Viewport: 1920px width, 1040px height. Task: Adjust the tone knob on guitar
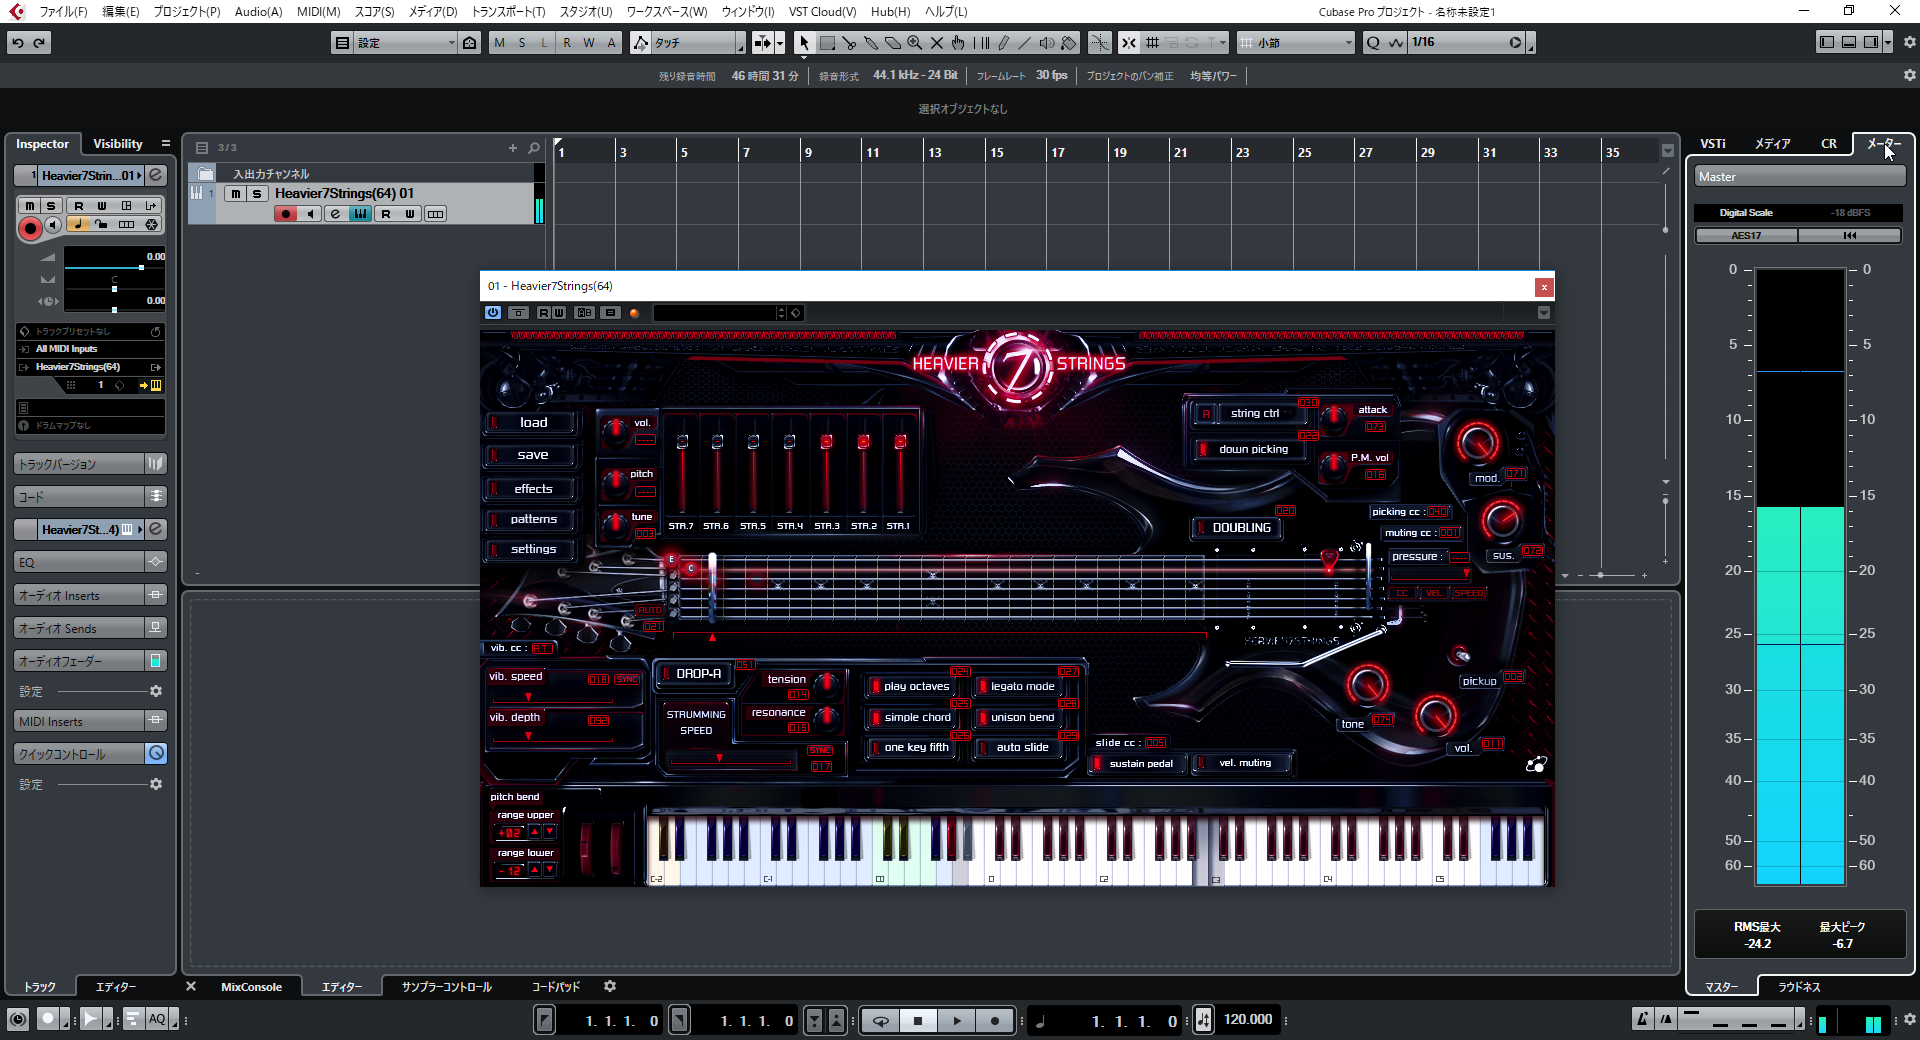(1367, 685)
